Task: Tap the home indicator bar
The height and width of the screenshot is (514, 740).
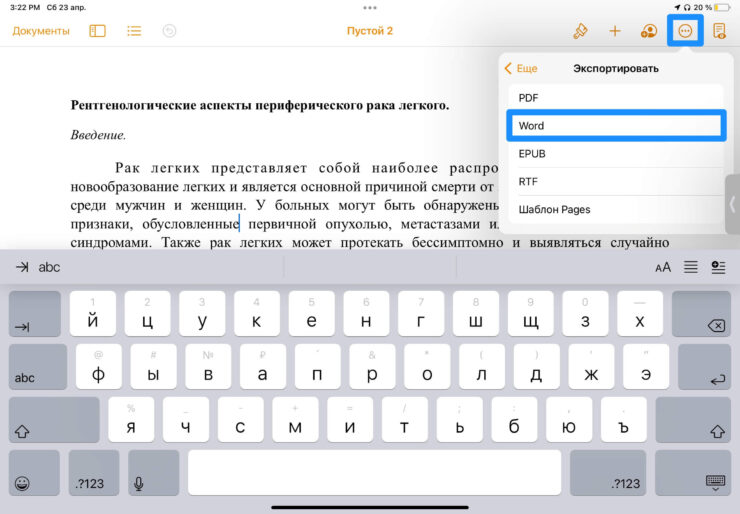Action: coord(370,508)
